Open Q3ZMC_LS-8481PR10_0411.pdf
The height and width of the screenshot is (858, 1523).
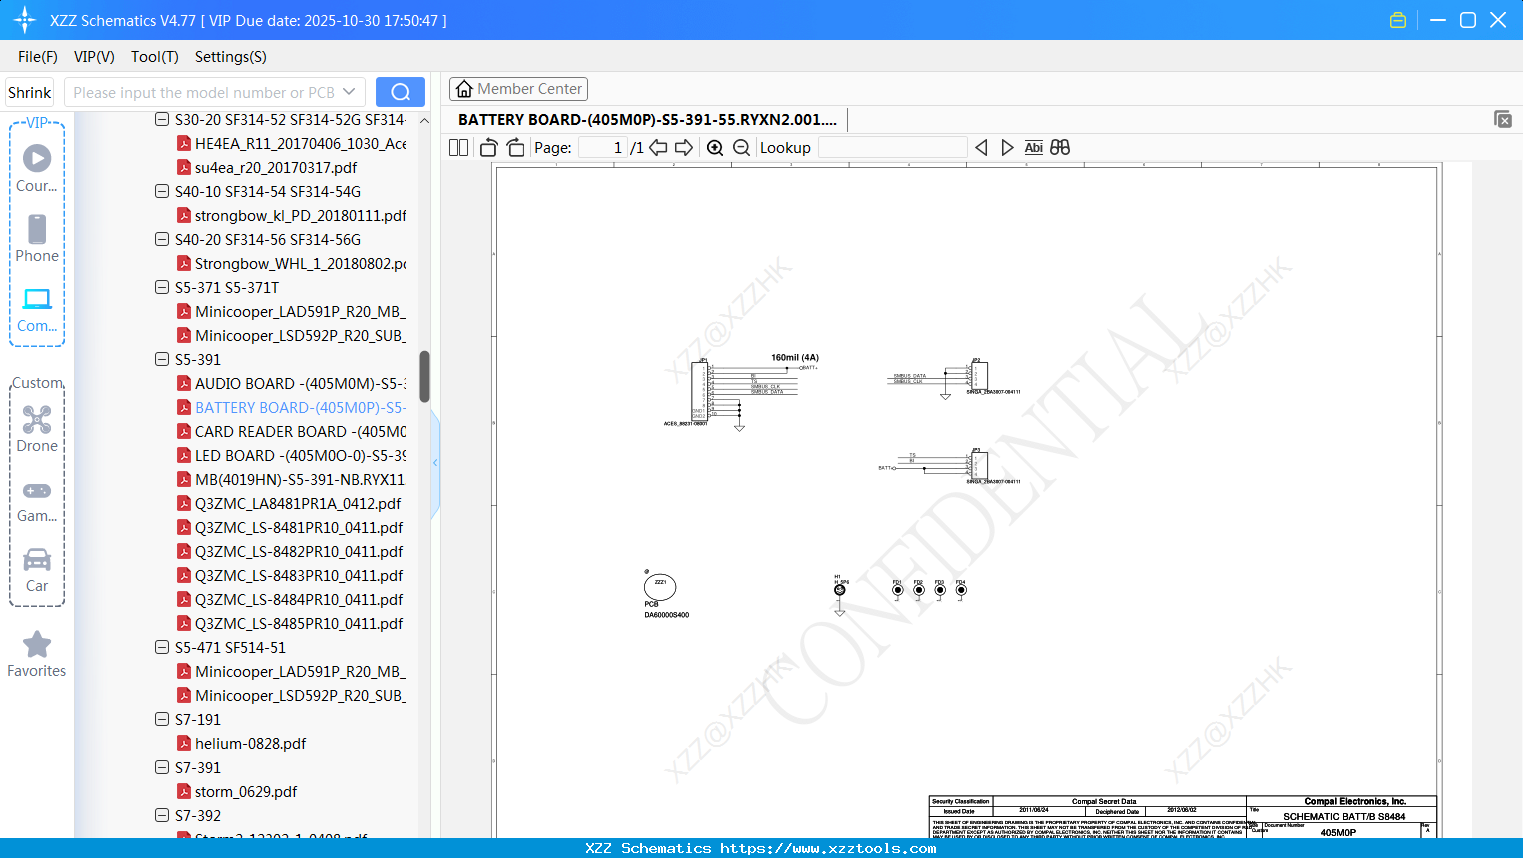point(299,527)
